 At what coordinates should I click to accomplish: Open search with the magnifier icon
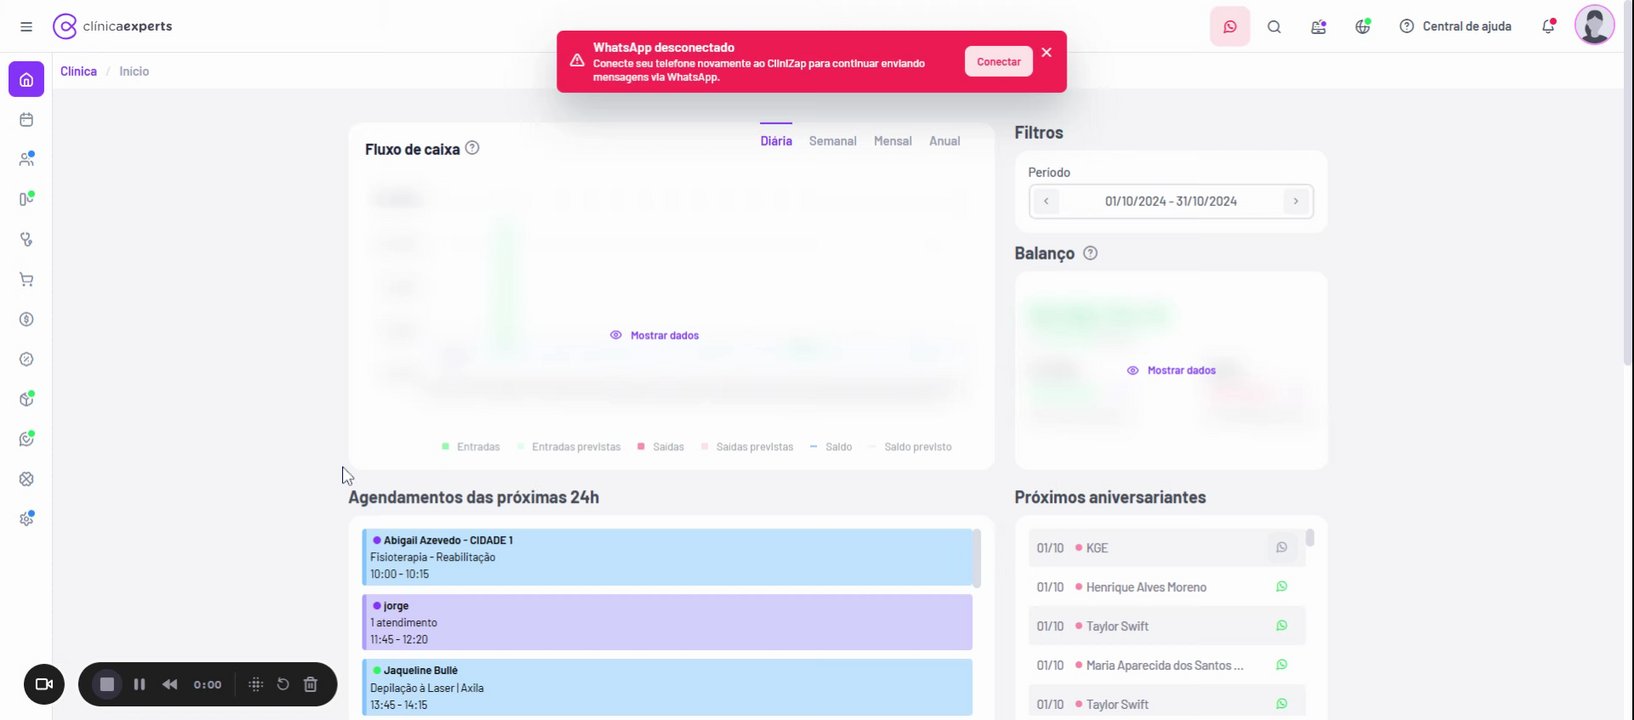[1274, 27]
